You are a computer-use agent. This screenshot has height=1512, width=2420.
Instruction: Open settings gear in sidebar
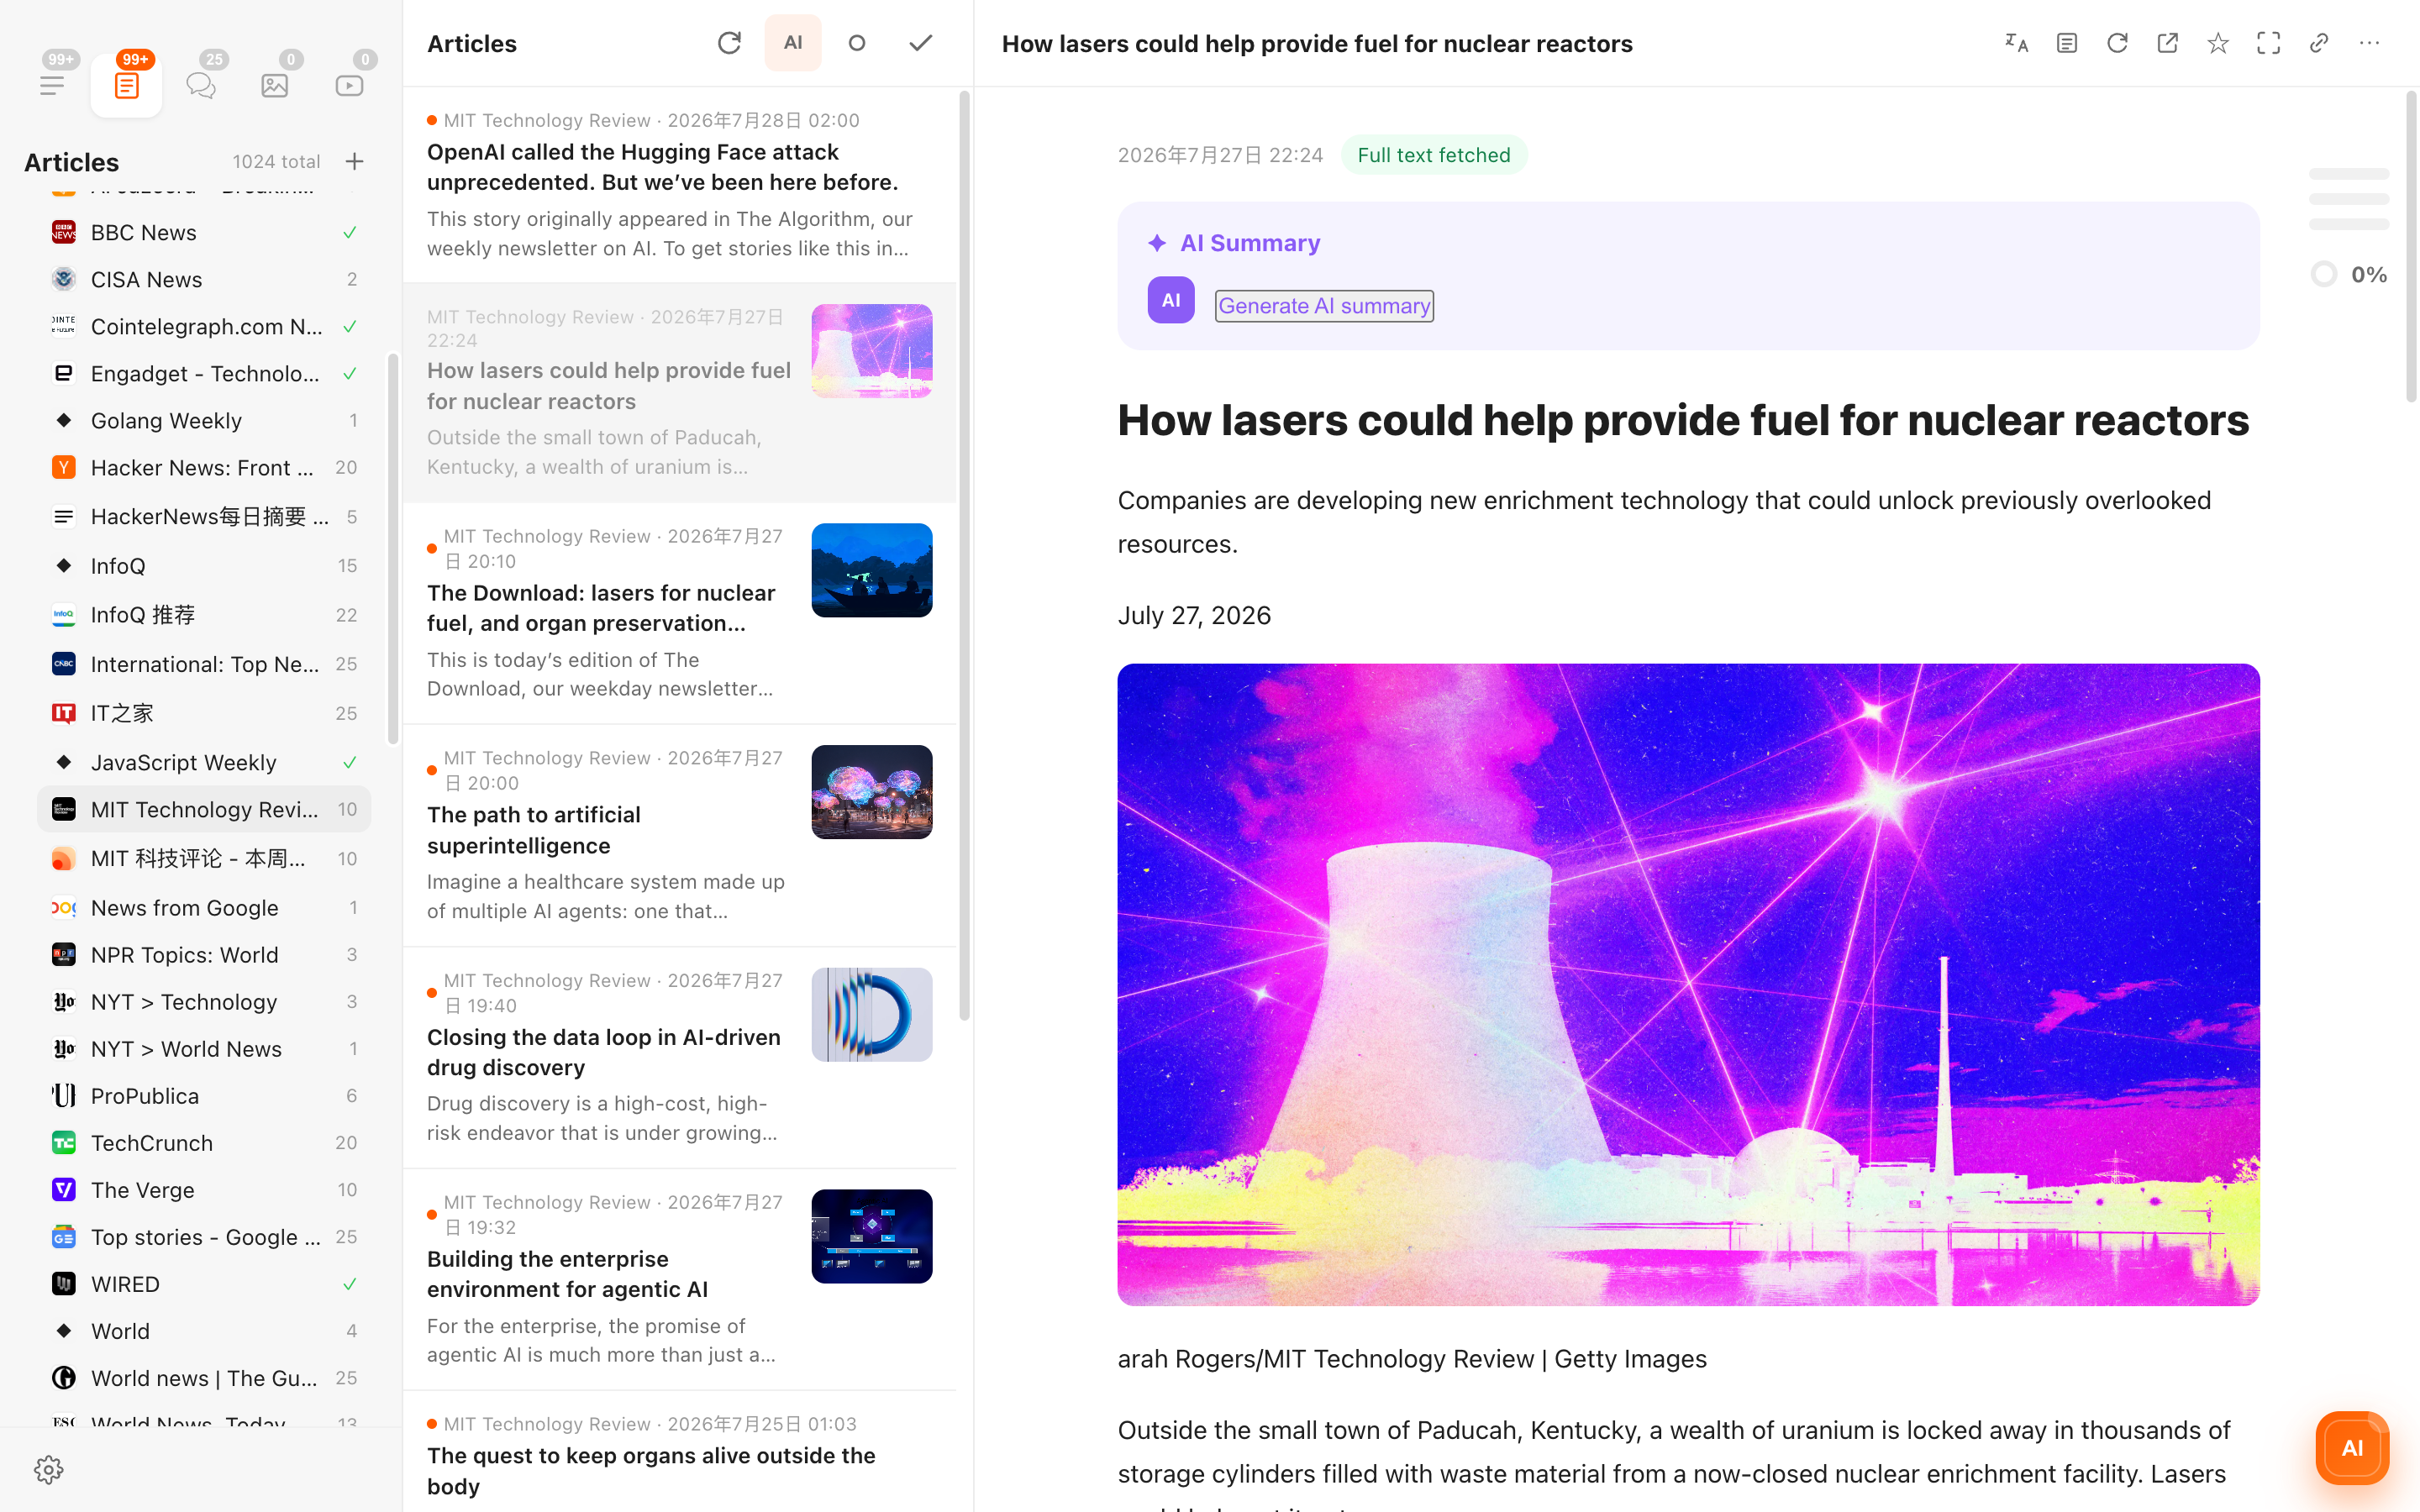(x=49, y=1469)
